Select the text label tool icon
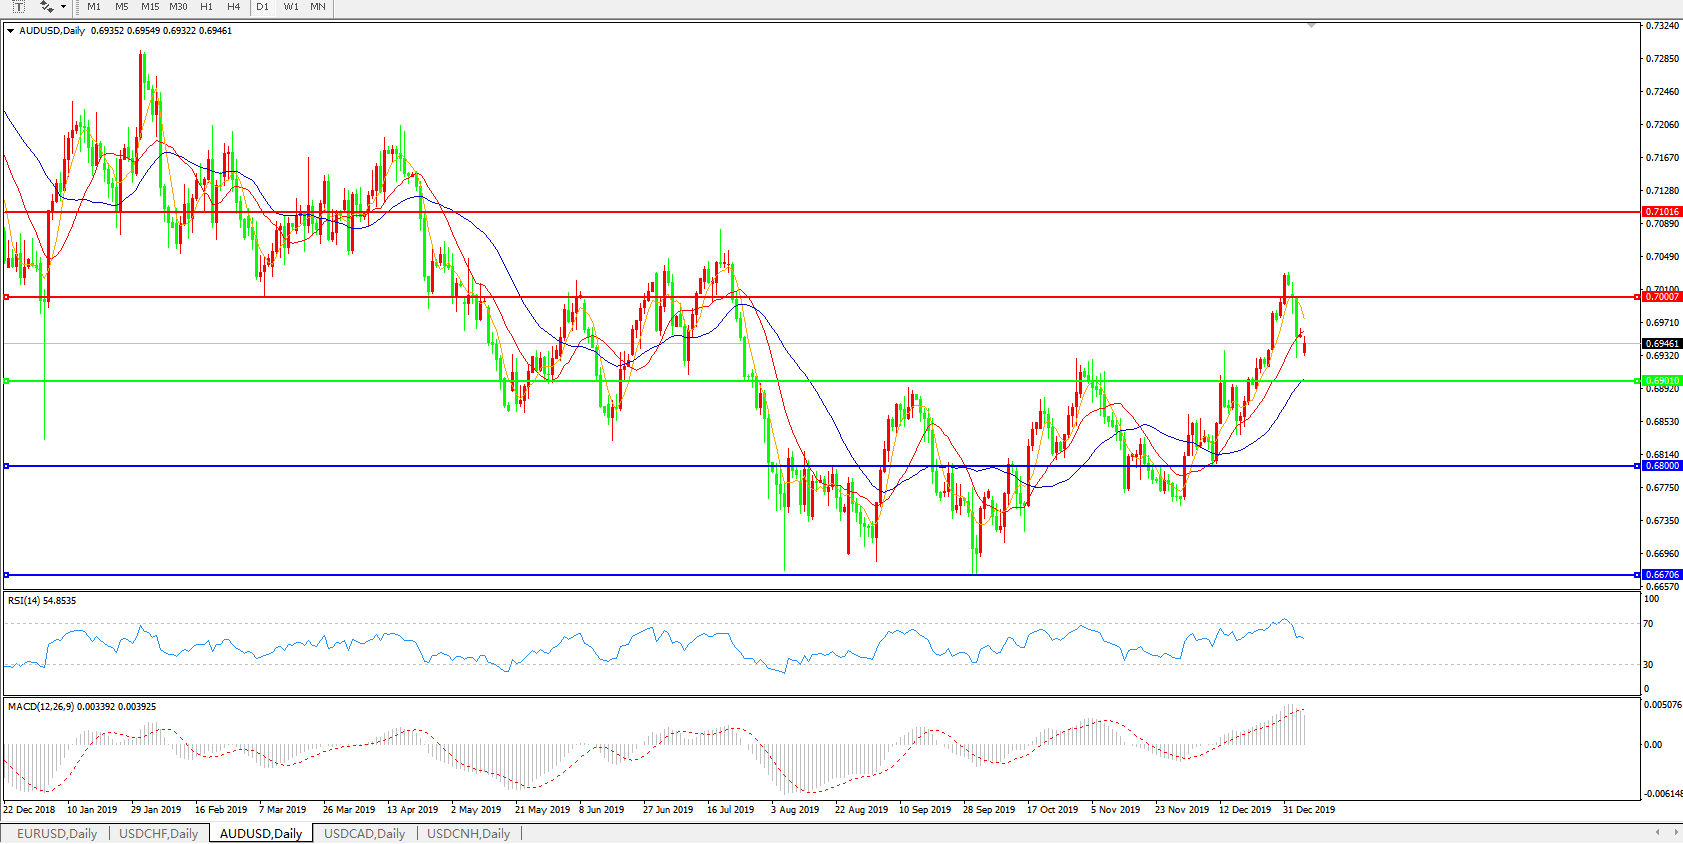Viewport: 1683px width, 844px height. [18, 7]
